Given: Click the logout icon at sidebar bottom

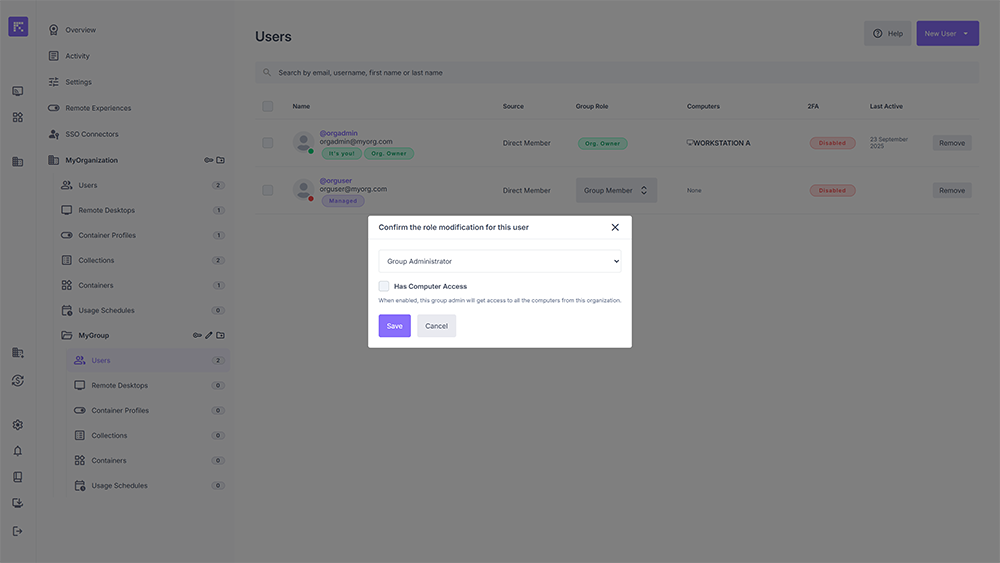Looking at the screenshot, I should point(17,531).
